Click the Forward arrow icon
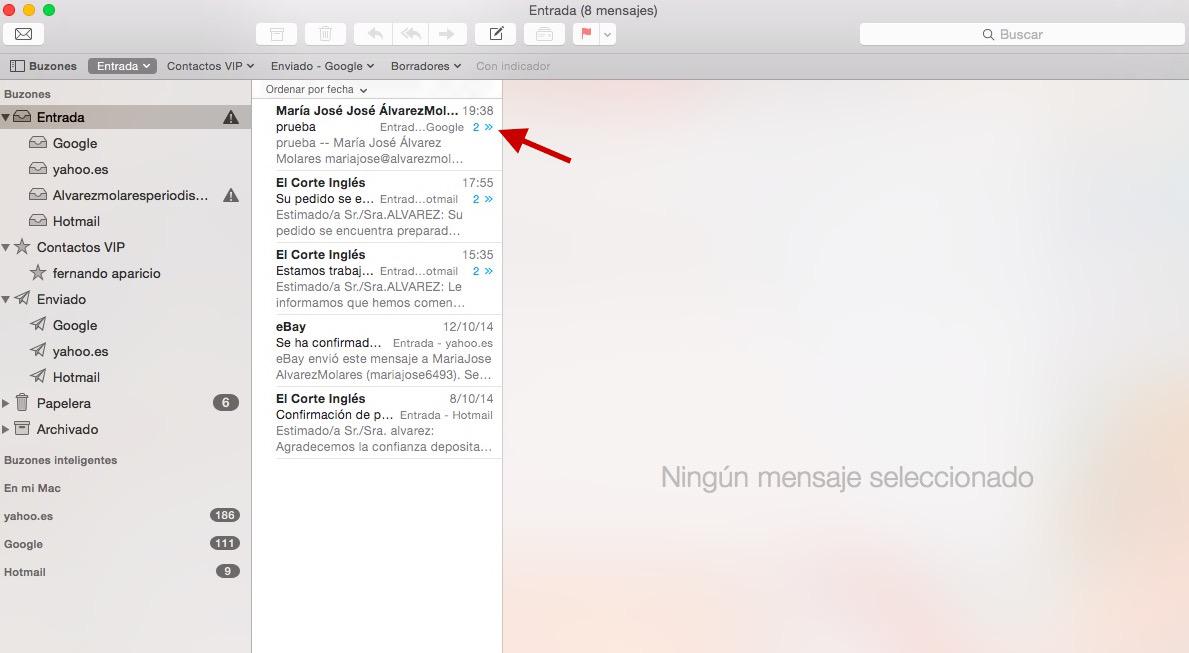Image resolution: width=1189 pixels, height=653 pixels. 446,34
